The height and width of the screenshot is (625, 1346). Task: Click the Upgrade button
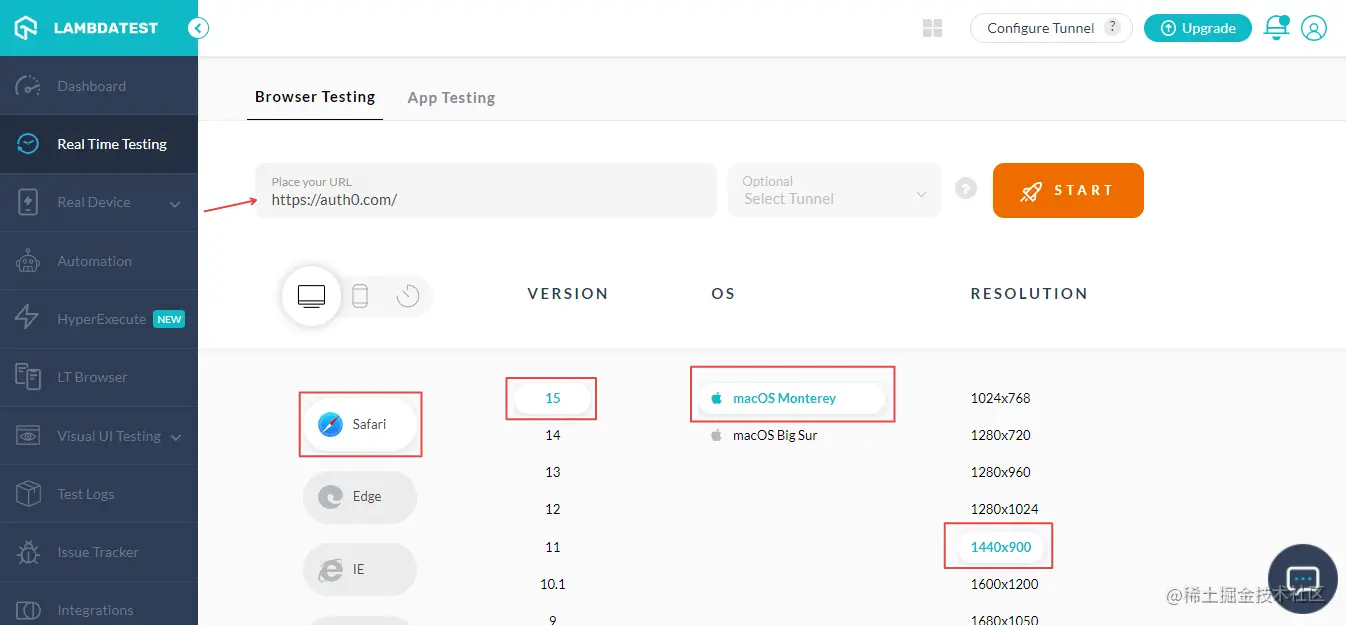point(1197,28)
